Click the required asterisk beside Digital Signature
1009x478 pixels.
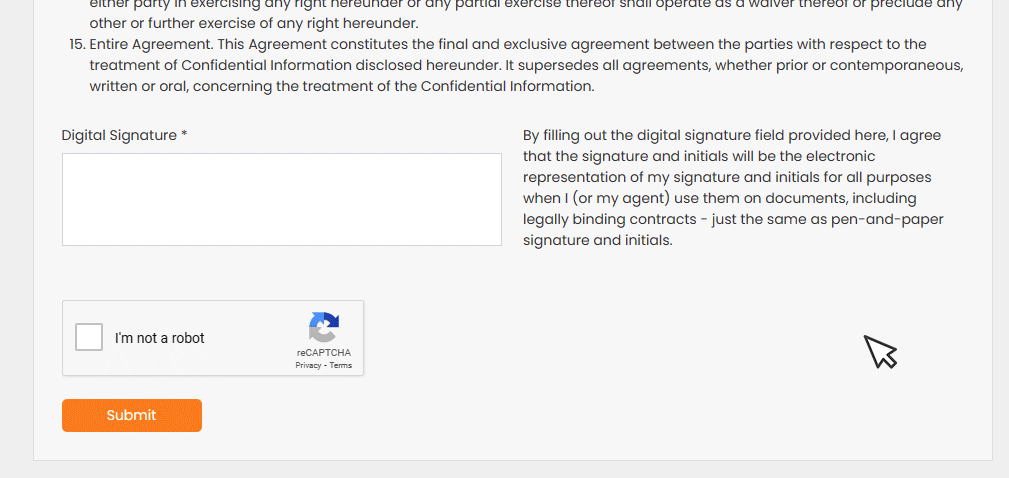(x=184, y=135)
